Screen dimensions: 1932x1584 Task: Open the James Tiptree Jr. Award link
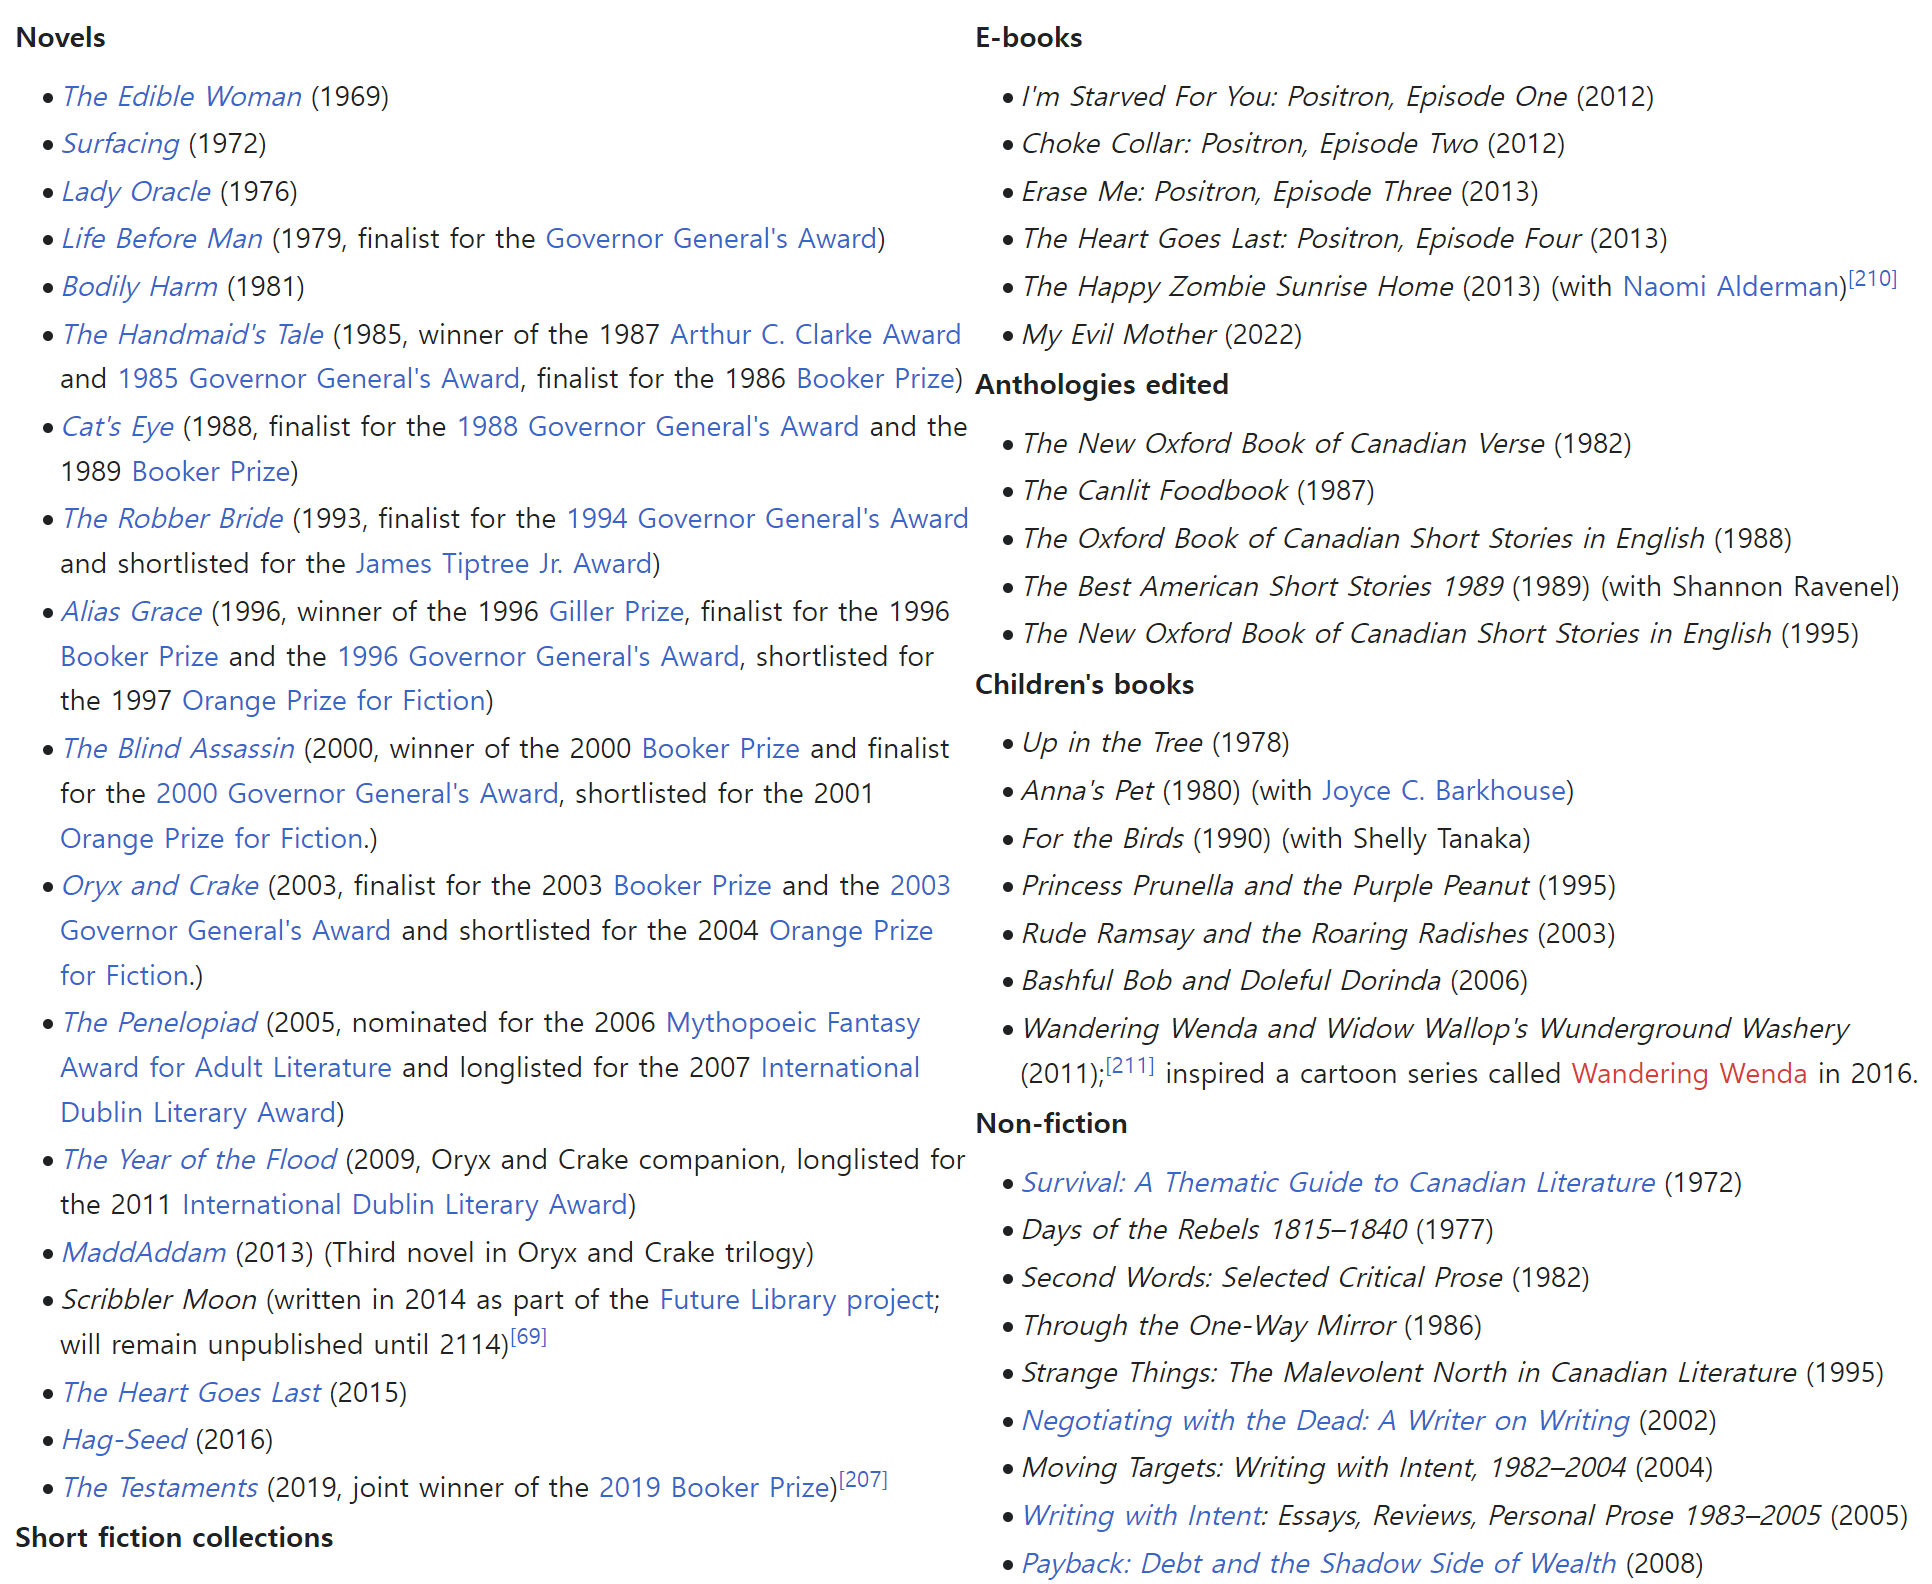504,563
